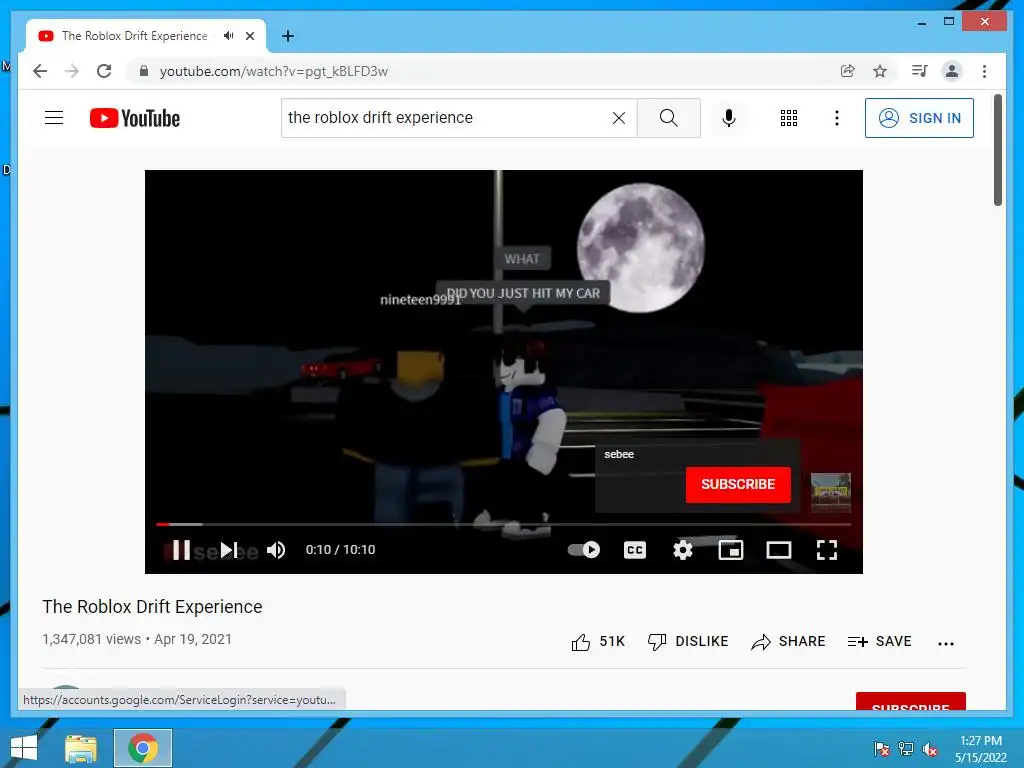Click the browser address bar URL
This screenshot has width=1024, height=768.
tap(274, 71)
